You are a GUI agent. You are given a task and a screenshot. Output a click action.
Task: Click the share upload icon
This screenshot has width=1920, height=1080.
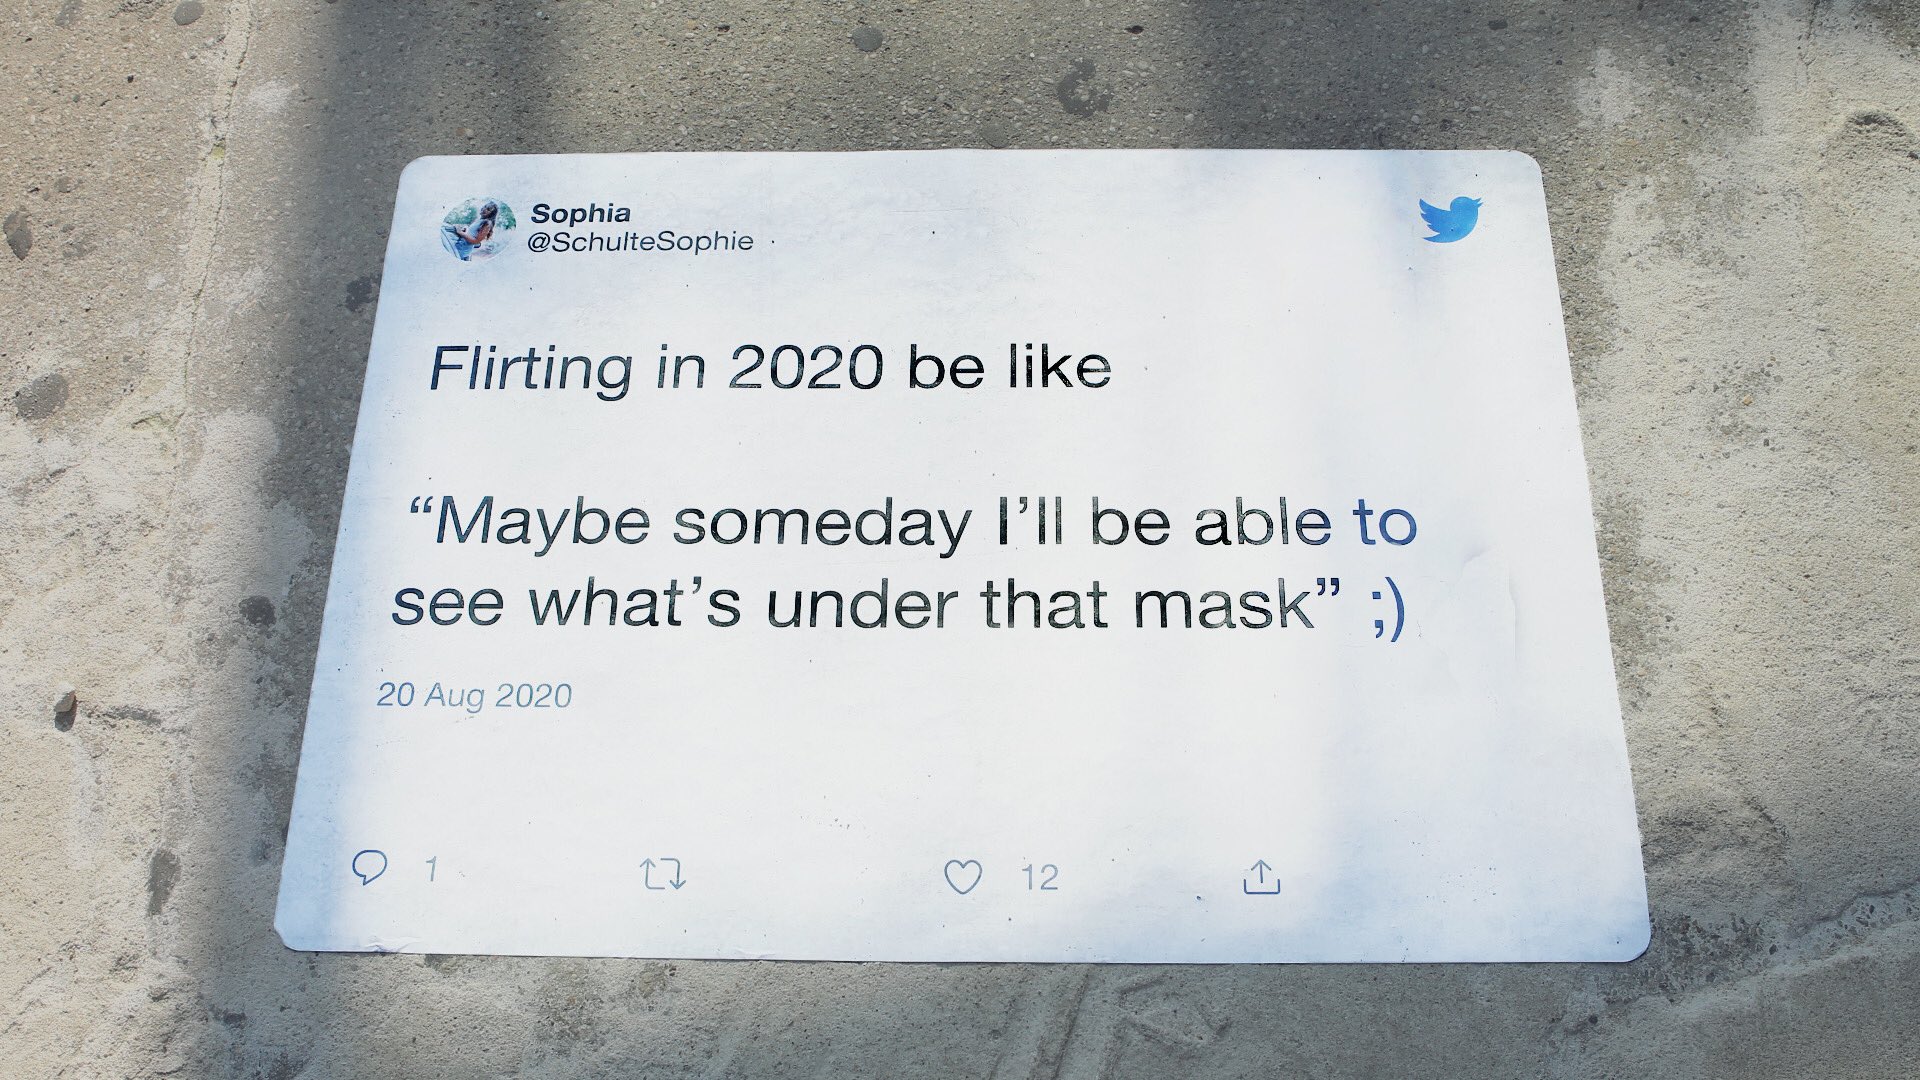pyautogui.click(x=1261, y=877)
